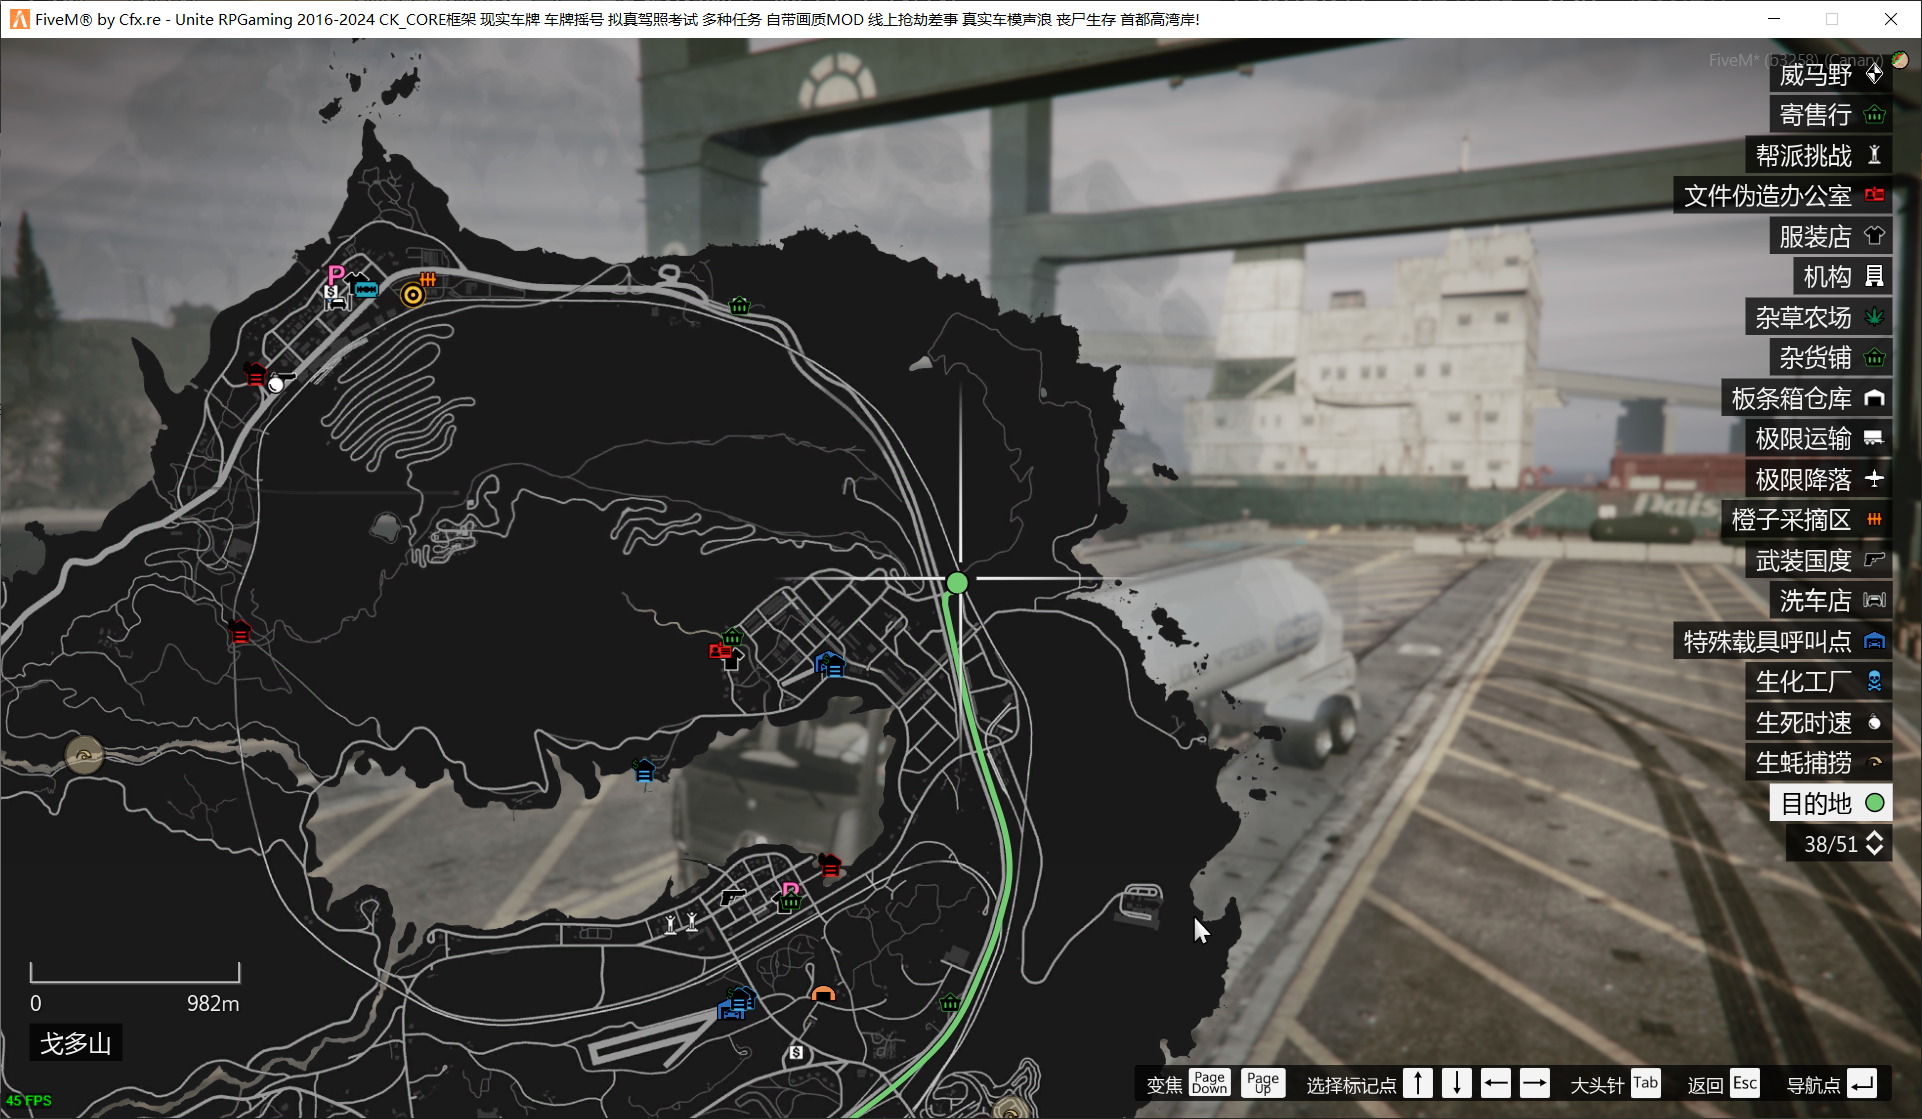This screenshot has height=1119, width=1922.
Task: Select the gun blip in the southern lakeside town
Action: (733, 896)
